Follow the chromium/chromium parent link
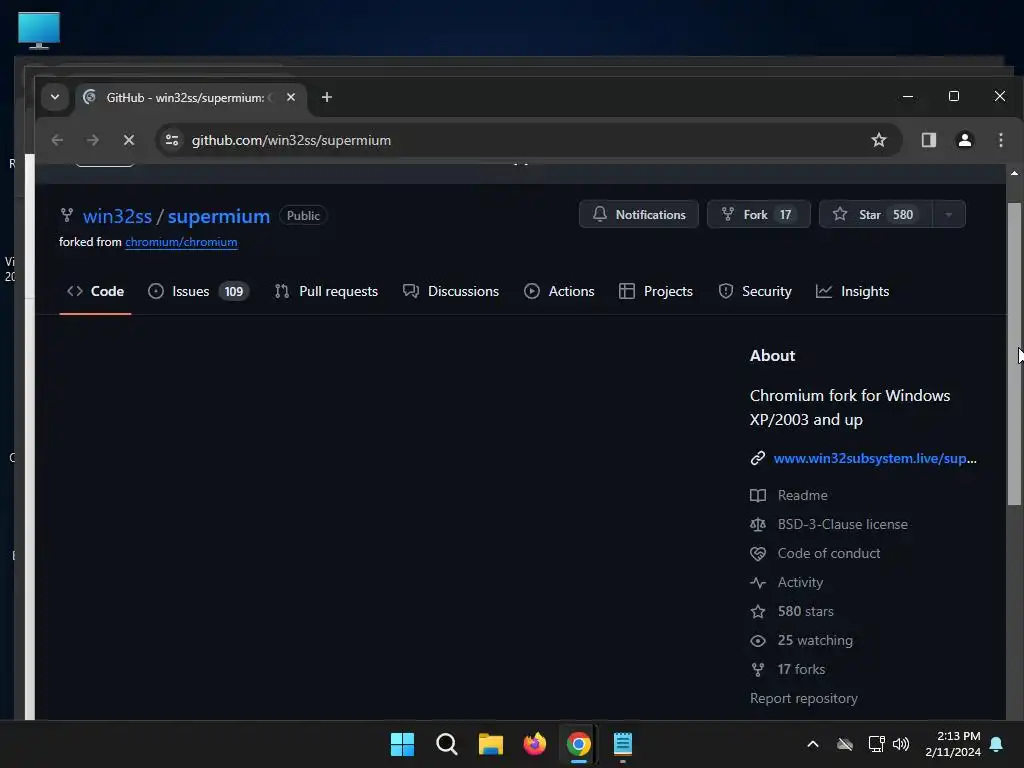The height and width of the screenshot is (768, 1024). [181, 242]
